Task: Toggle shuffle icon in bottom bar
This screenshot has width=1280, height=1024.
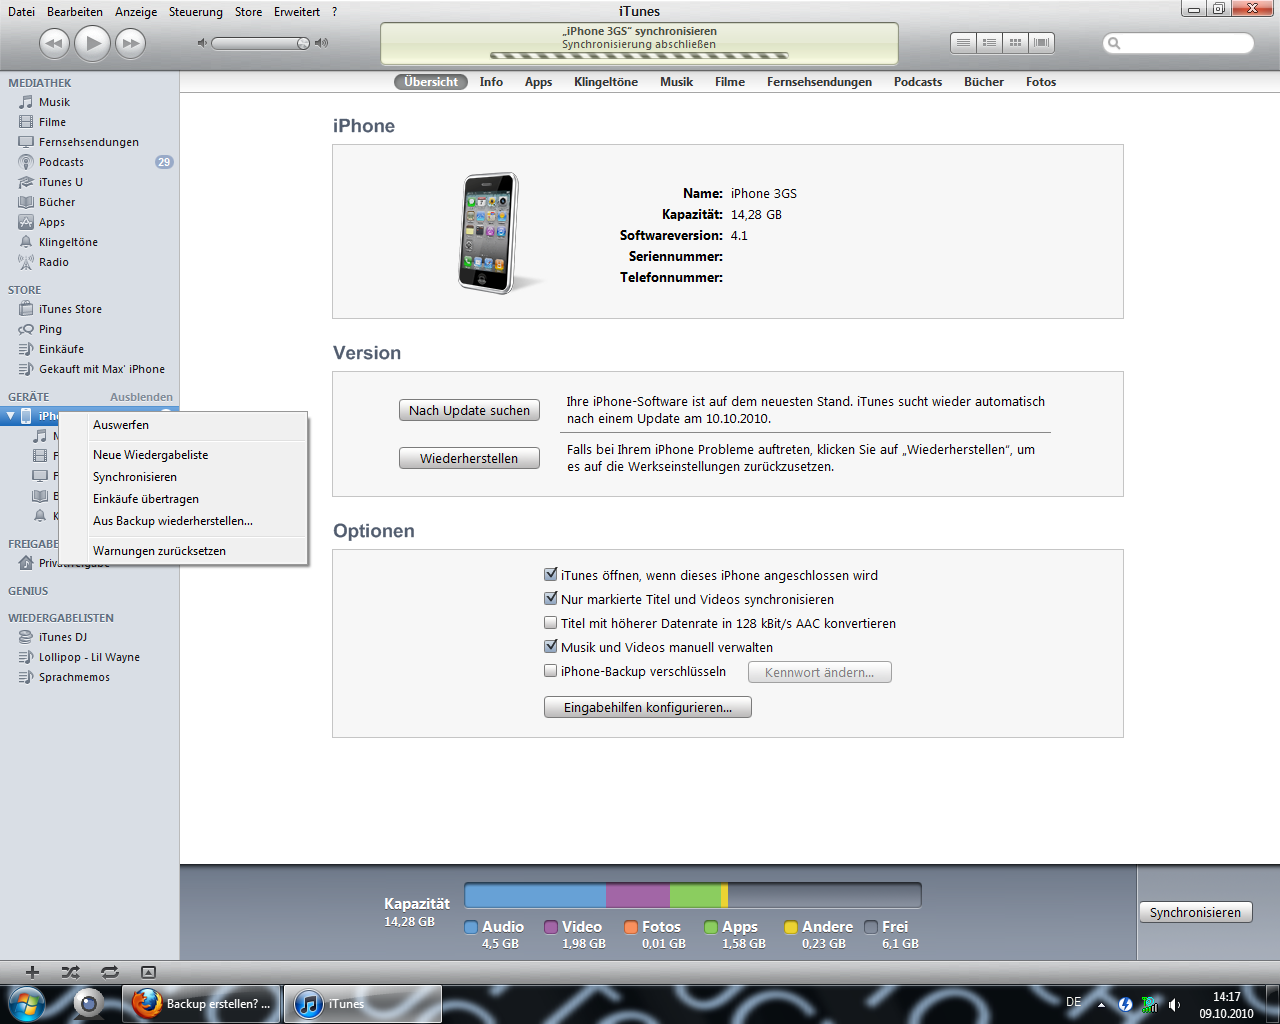Action: click(x=70, y=972)
